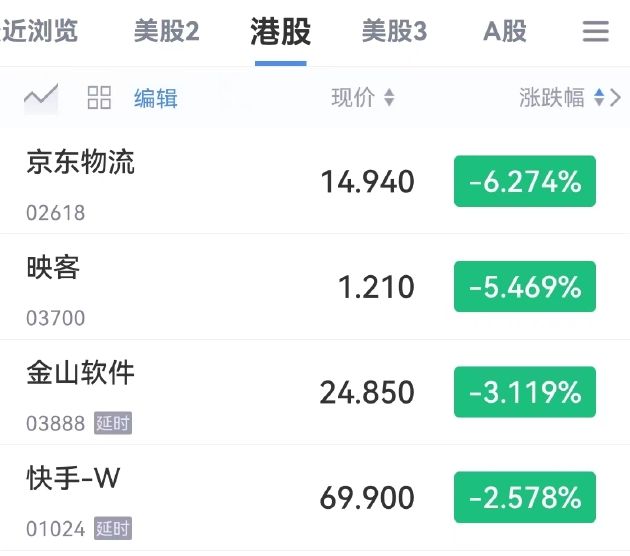Click 延时 tag under 快手-W
This screenshot has width=630, height=556.
113,528
